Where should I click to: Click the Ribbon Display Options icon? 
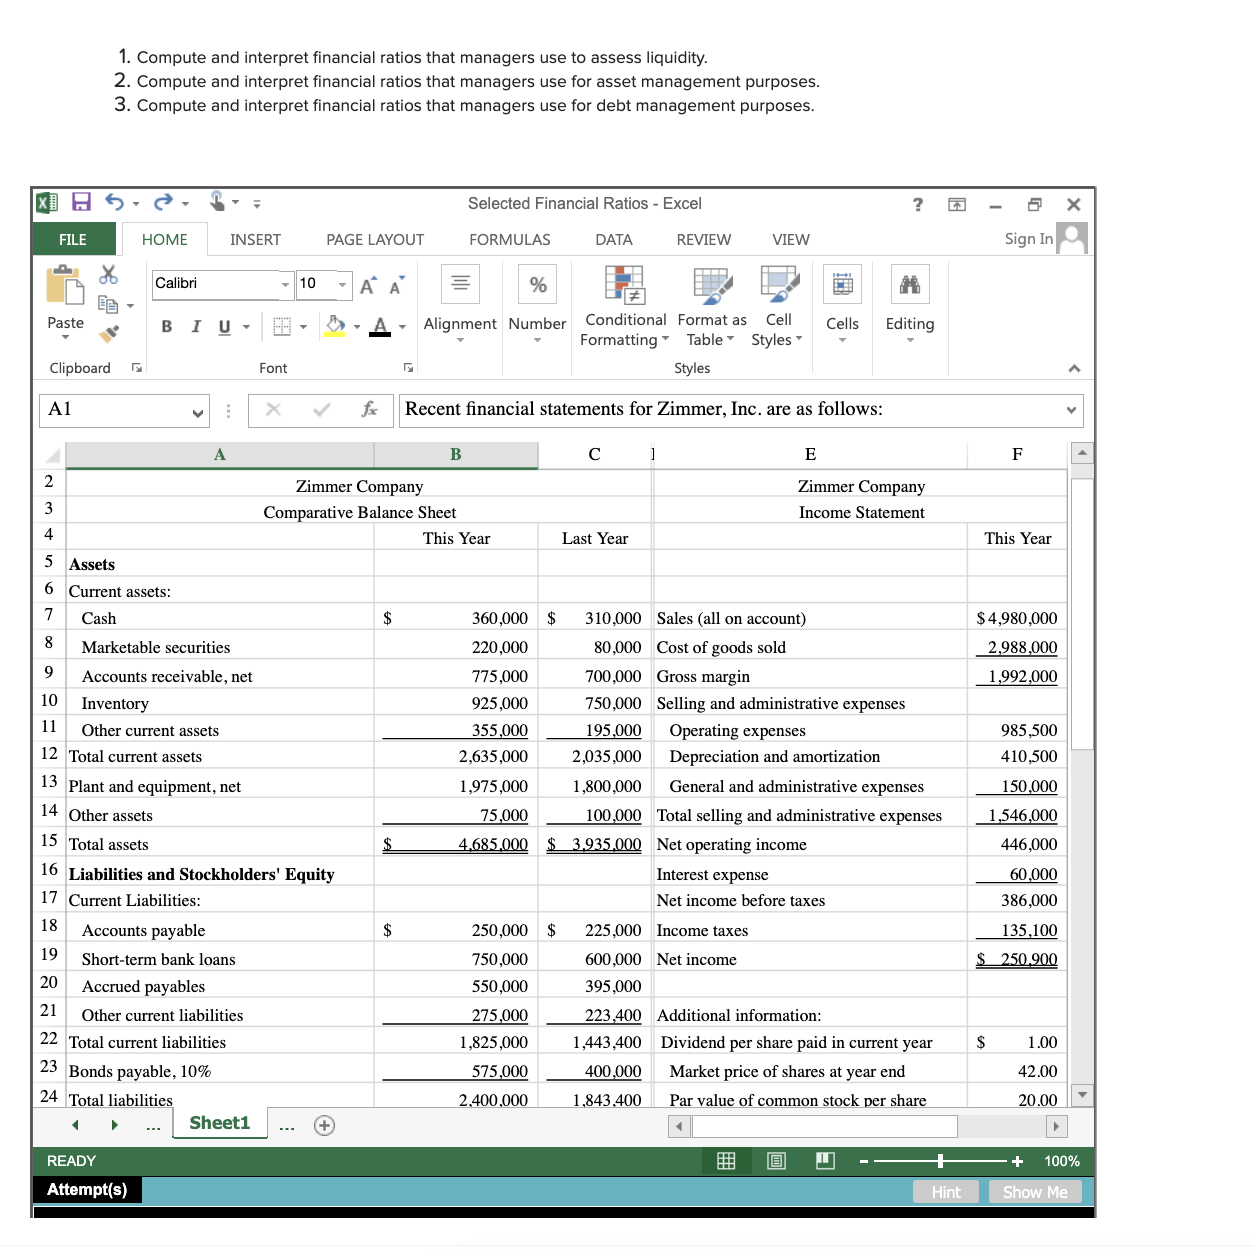pyautogui.click(x=957, y=204)
